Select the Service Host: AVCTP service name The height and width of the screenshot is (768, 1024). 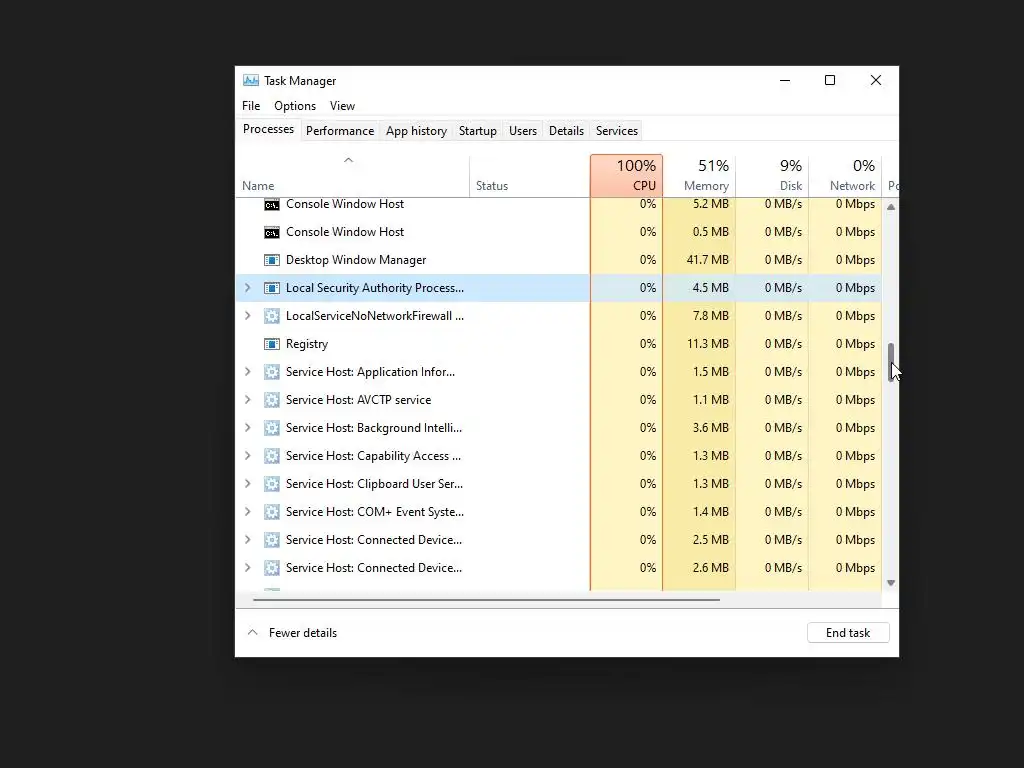359,400
